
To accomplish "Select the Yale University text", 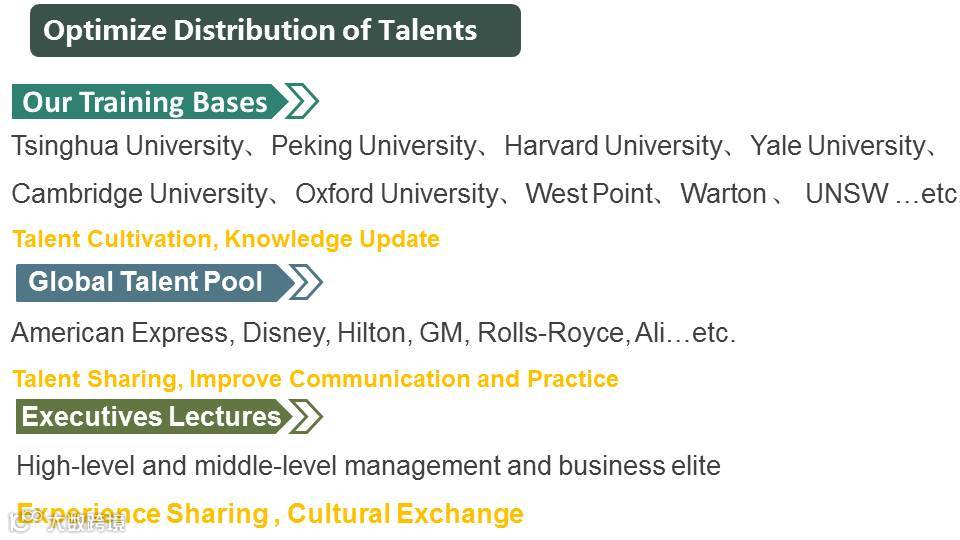I will 838,146.
